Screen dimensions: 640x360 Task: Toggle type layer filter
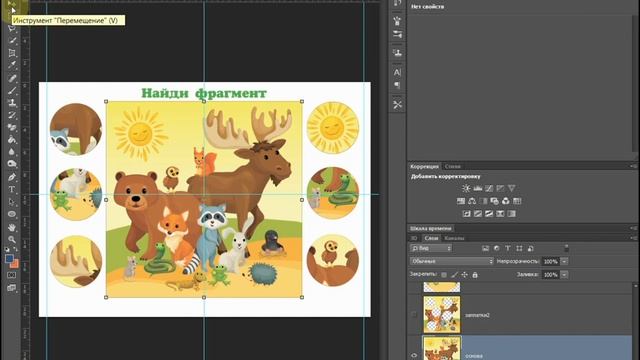[x=508, y=248]
